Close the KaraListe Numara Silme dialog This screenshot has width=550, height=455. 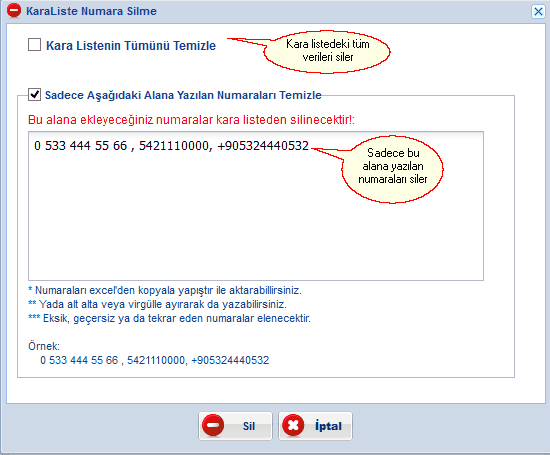pos(538,12)
